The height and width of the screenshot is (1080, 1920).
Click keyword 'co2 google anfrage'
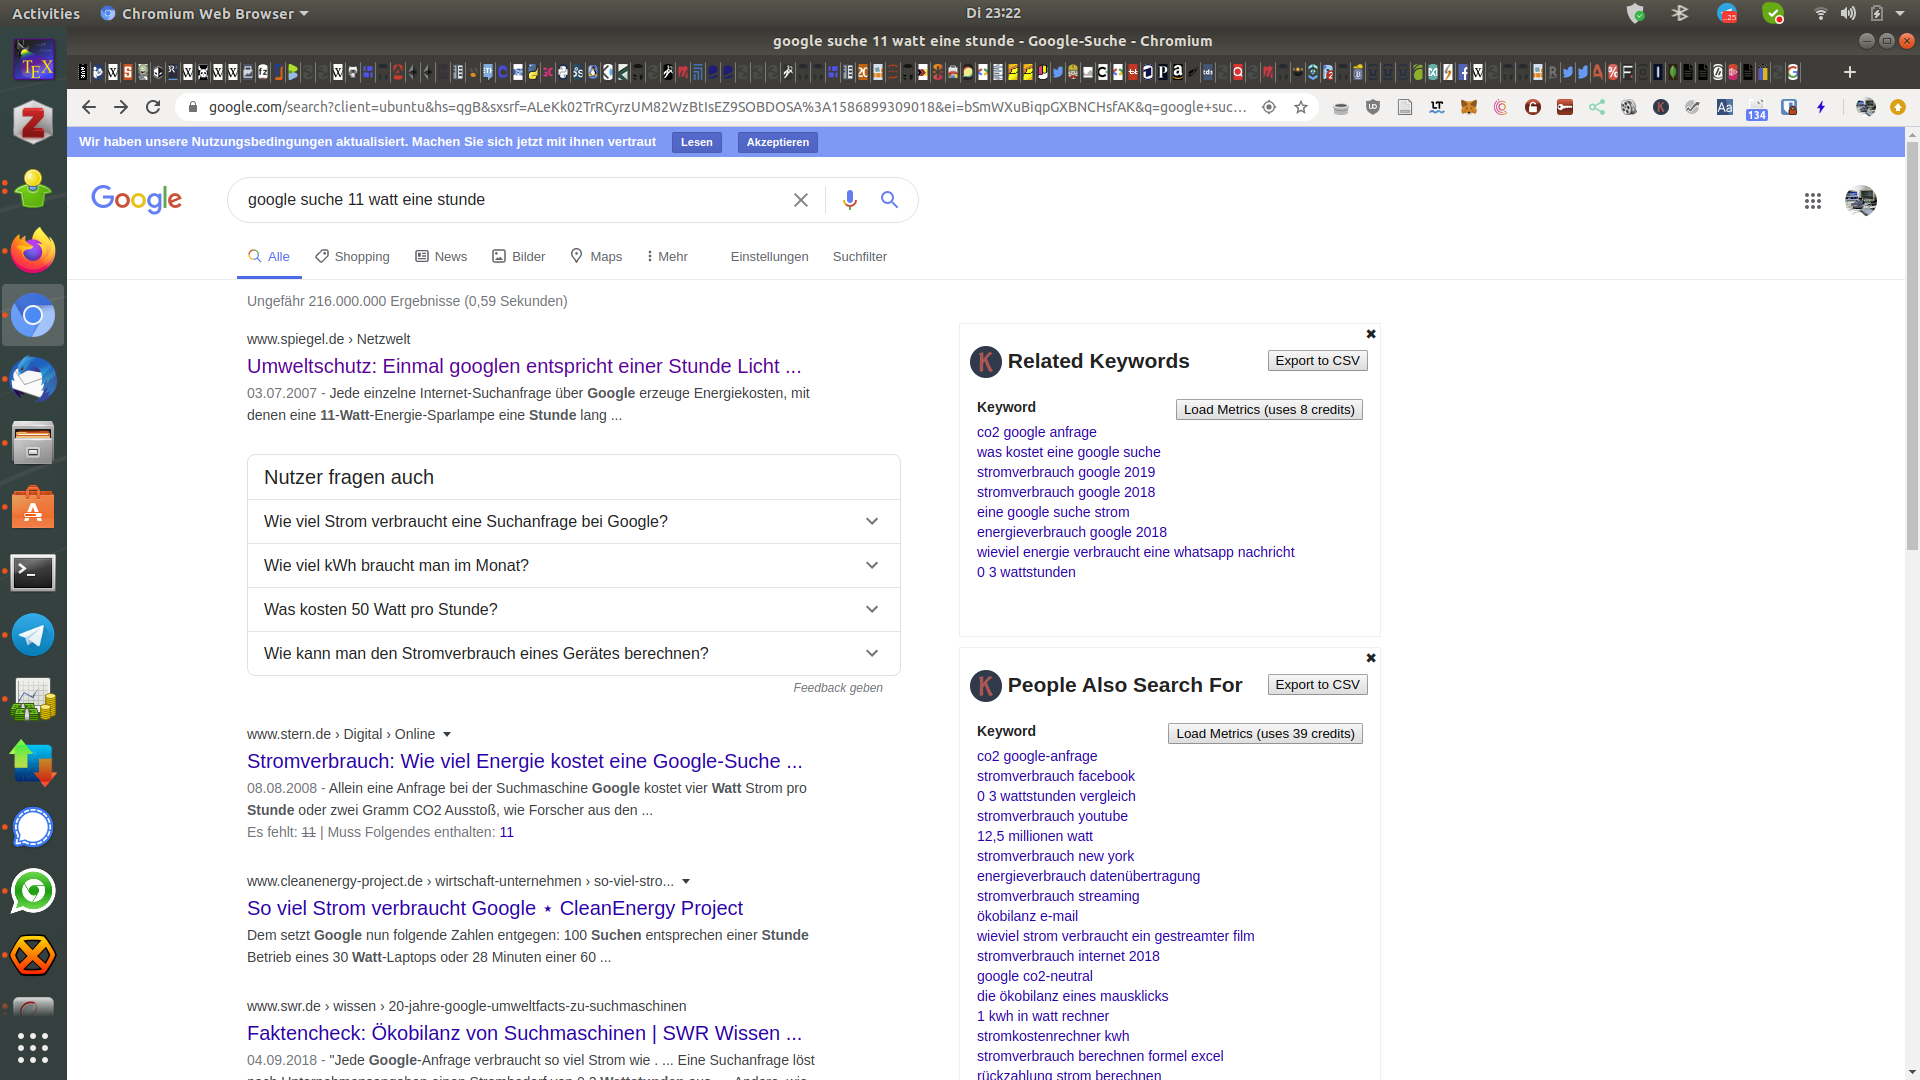click(1036, 432)
